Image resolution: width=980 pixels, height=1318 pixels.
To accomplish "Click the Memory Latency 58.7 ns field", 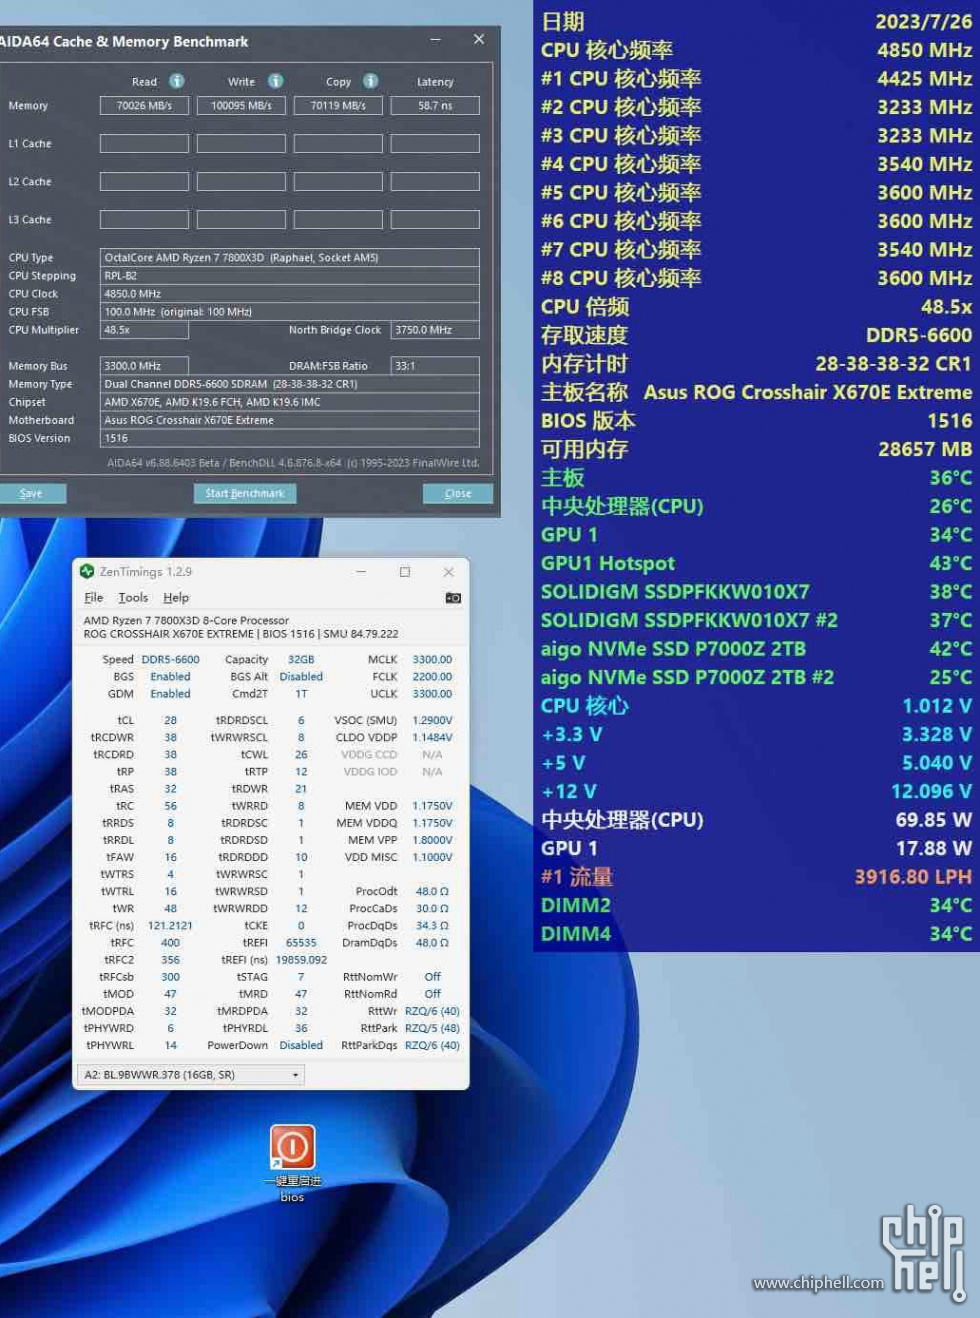I will 435,105.
